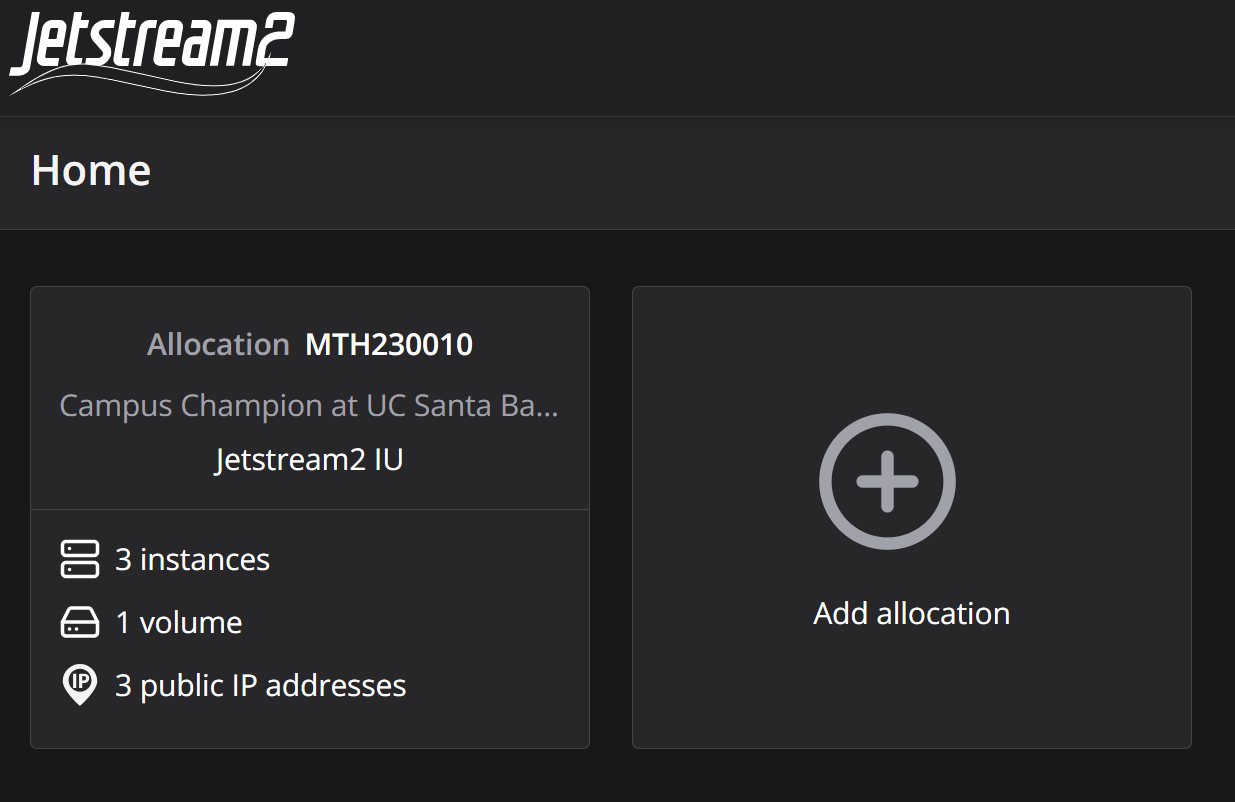Show the 3 public IP addresses entry
This screenshot has width=1235, height=802.
coord(260,685)
